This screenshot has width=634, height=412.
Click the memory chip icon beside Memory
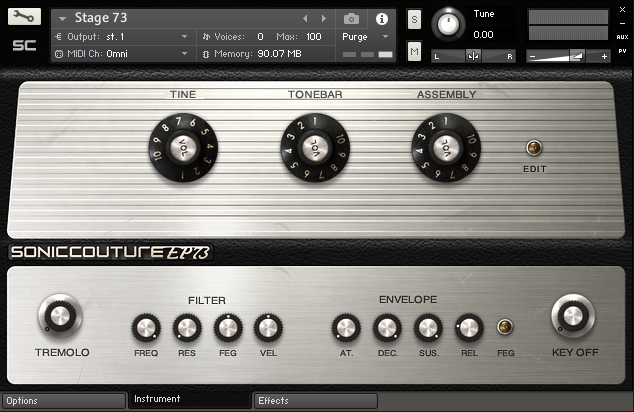pos(206,54)
